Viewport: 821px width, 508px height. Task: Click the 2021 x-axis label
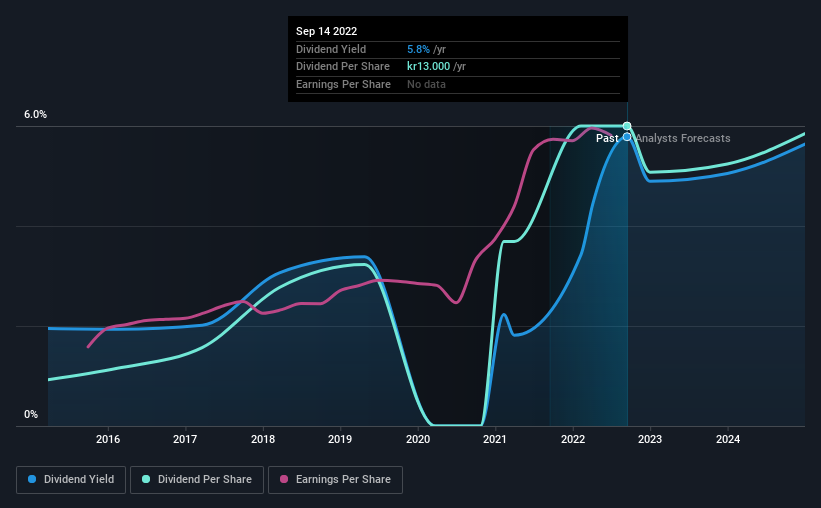coord(495,439)
